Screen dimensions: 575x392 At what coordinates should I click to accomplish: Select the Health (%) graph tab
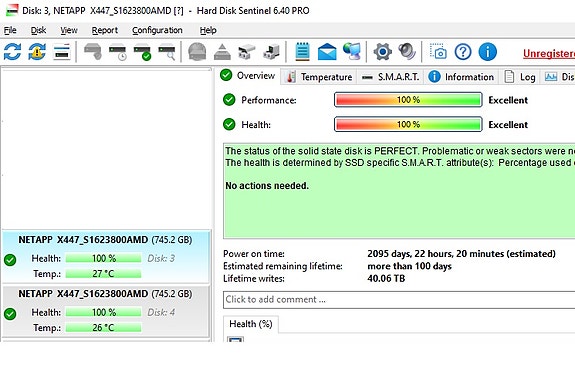click(250, 324)
